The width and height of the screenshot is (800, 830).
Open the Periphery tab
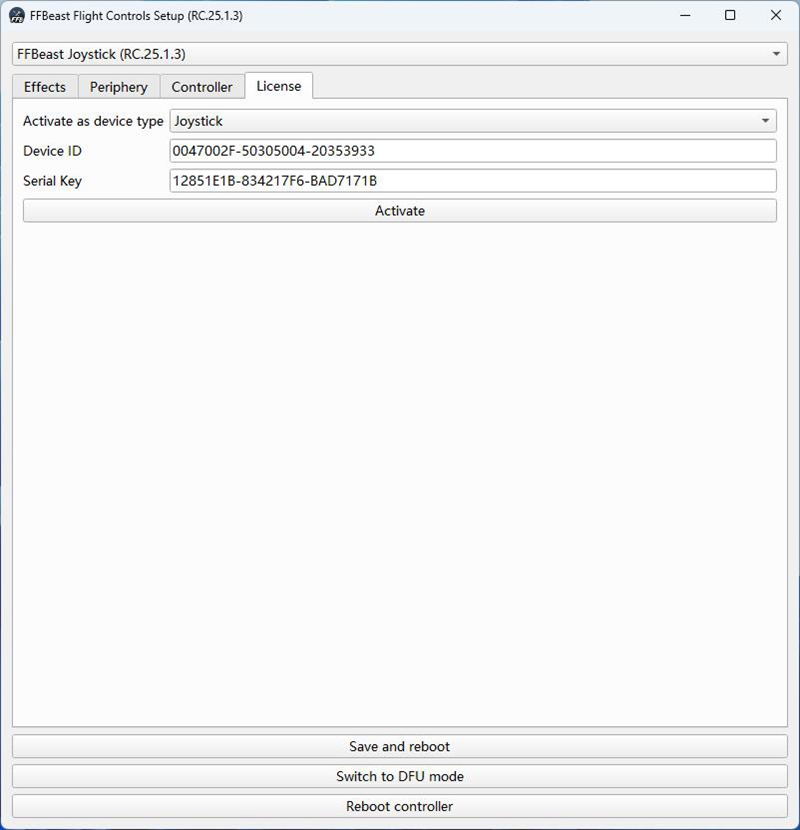tap(118, 87)
